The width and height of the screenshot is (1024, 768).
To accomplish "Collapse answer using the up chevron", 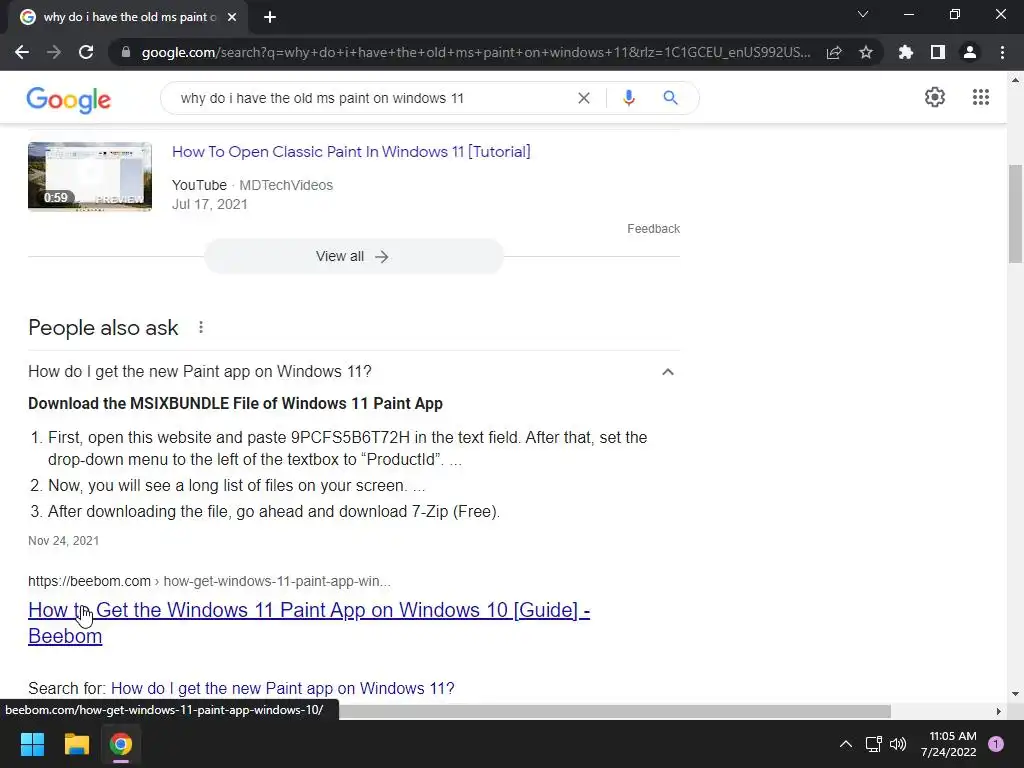I will 667,372.
